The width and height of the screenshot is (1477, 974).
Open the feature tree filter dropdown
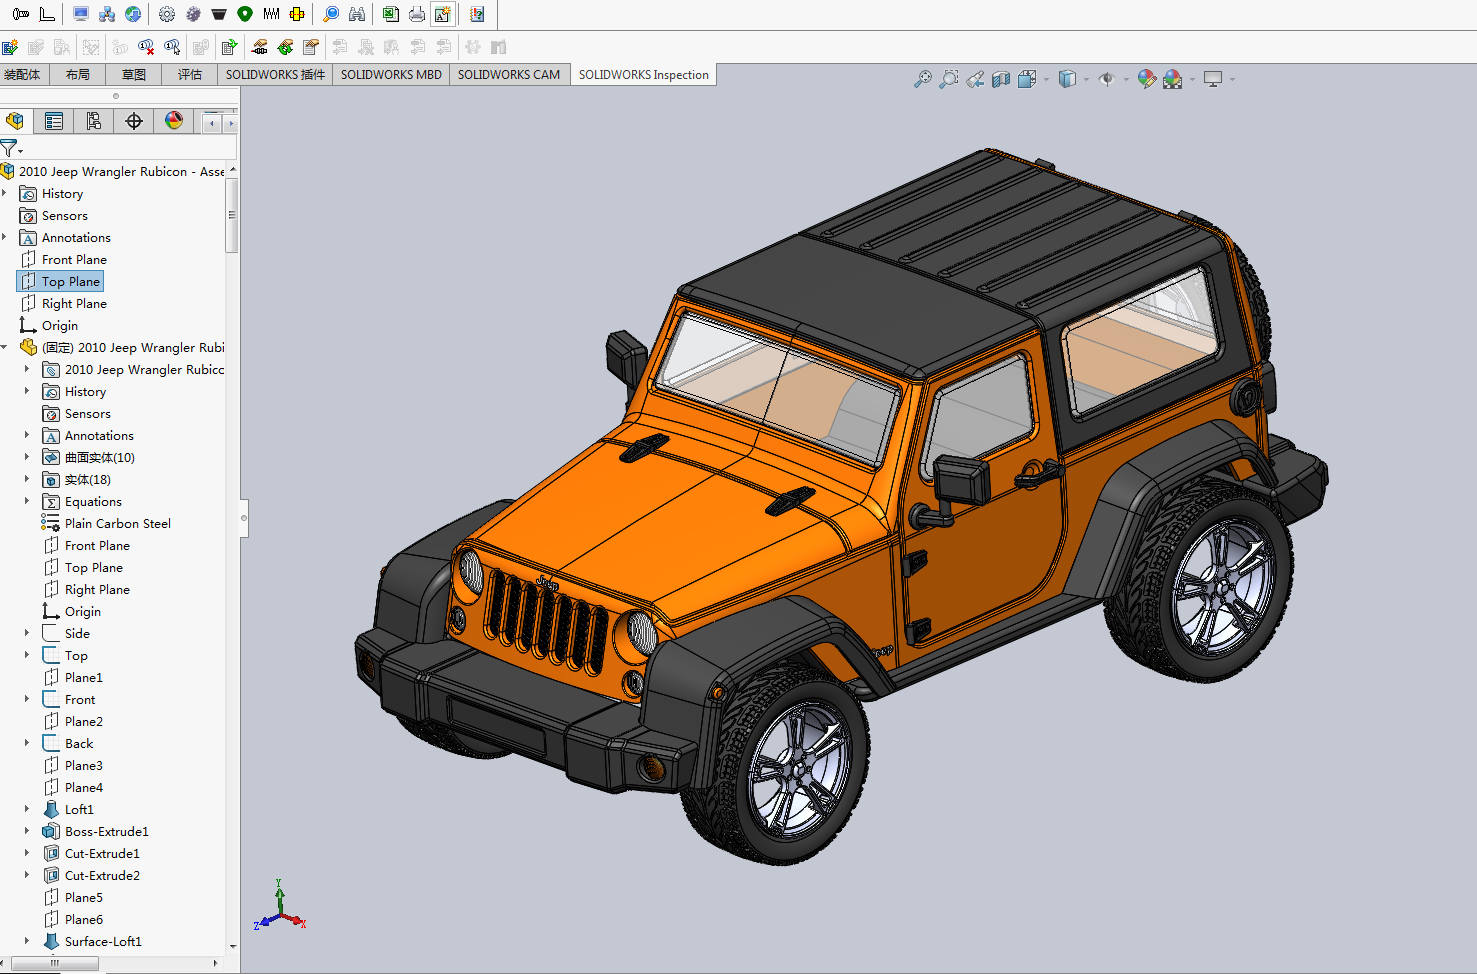[x=20, y=151]
